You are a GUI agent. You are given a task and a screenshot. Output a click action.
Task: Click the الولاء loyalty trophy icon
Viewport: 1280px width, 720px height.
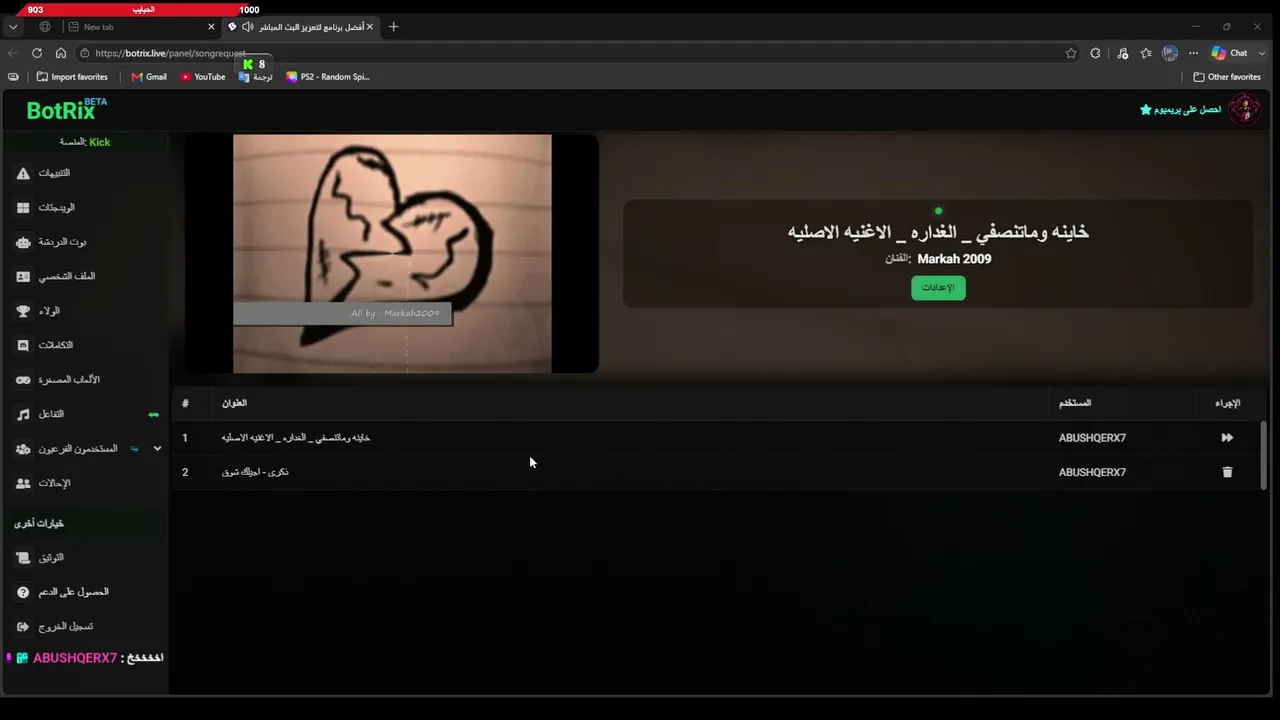coord(23,311)
